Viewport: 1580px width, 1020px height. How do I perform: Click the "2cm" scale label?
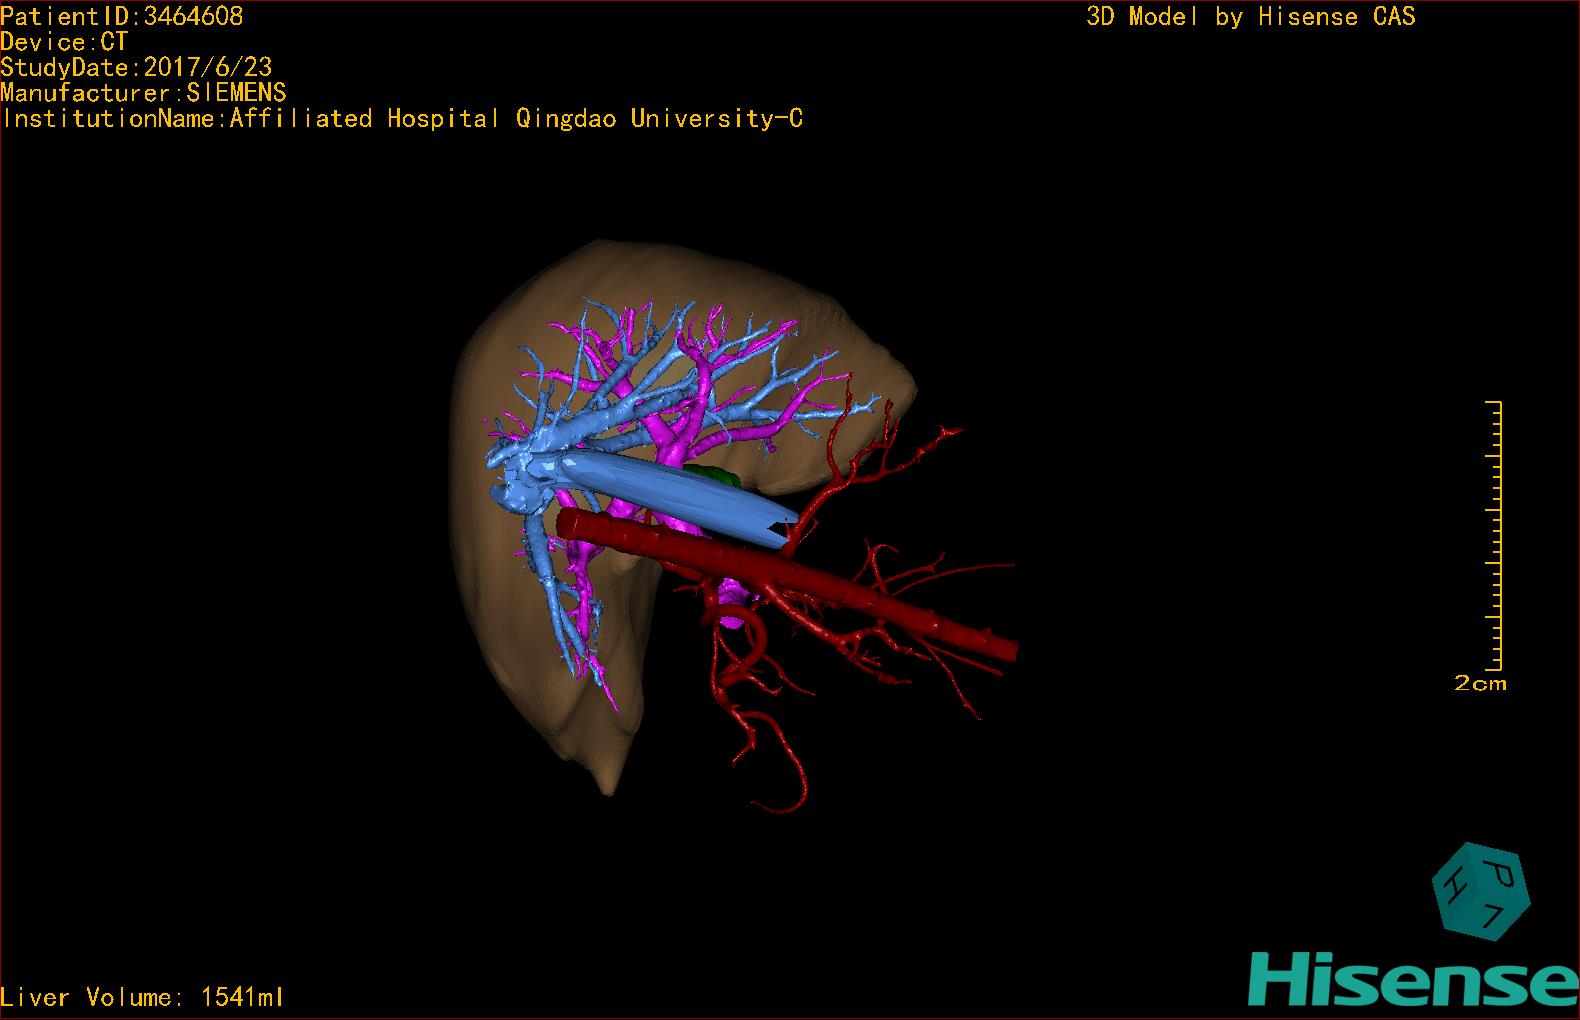pyautogui.click(x=1480, y=684)
